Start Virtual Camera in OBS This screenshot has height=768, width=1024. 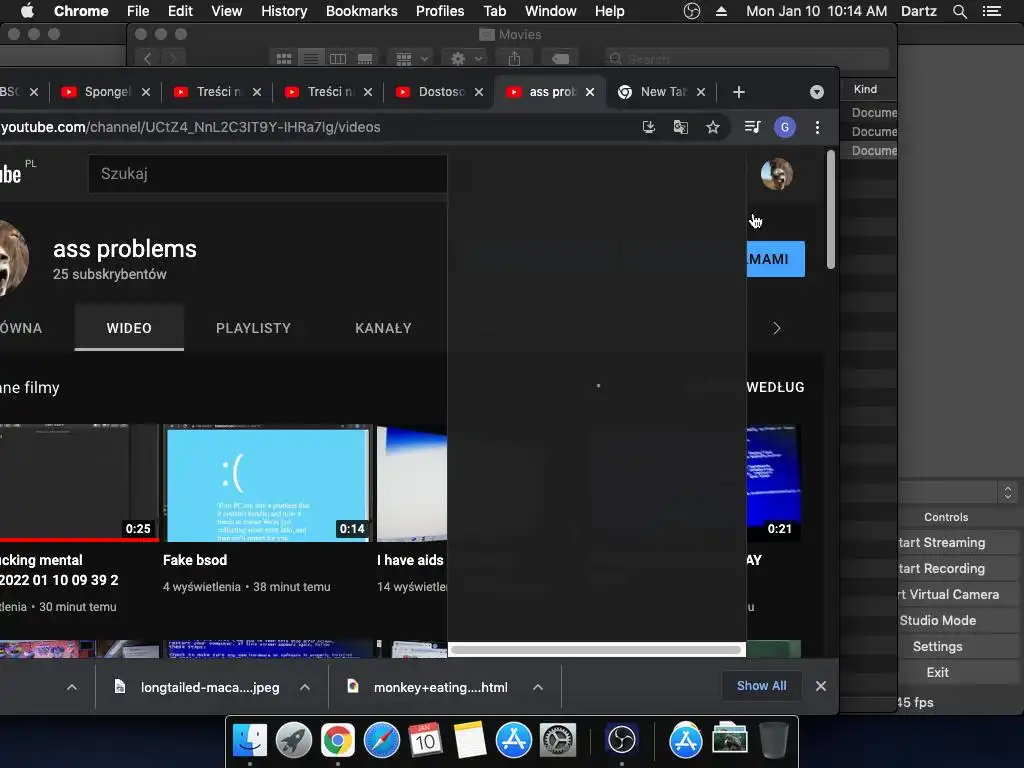956,594
